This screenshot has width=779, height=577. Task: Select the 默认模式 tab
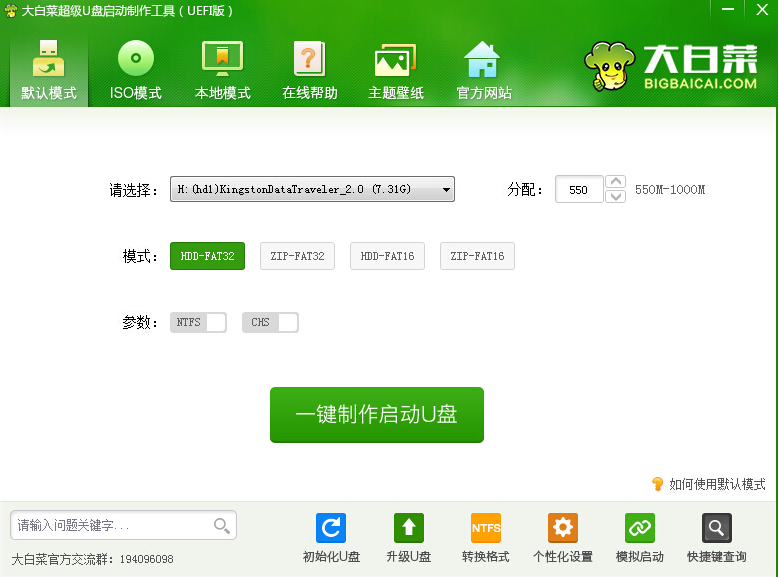click(48, 70)
